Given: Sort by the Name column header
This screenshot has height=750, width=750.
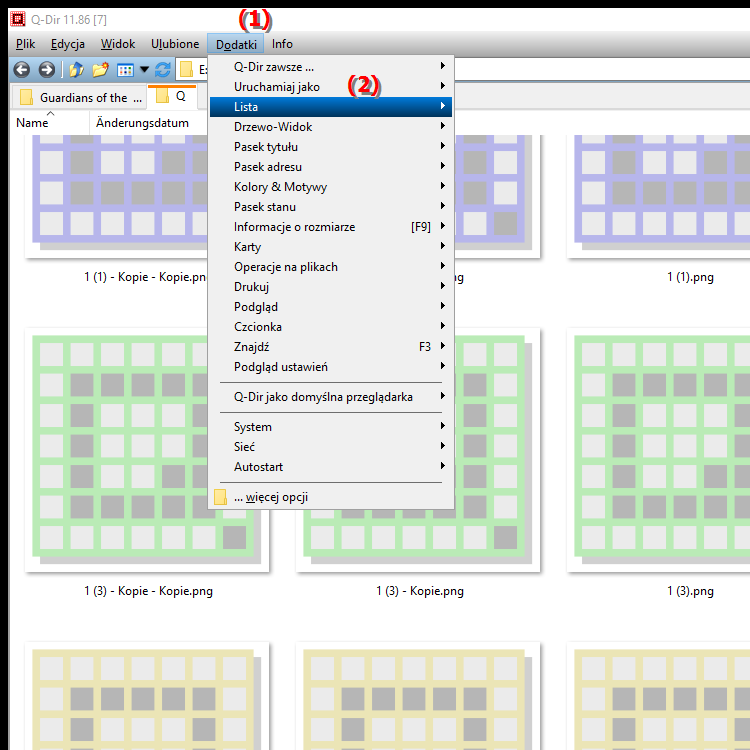Looking at the screenshot, I should [x=50, y=123].
